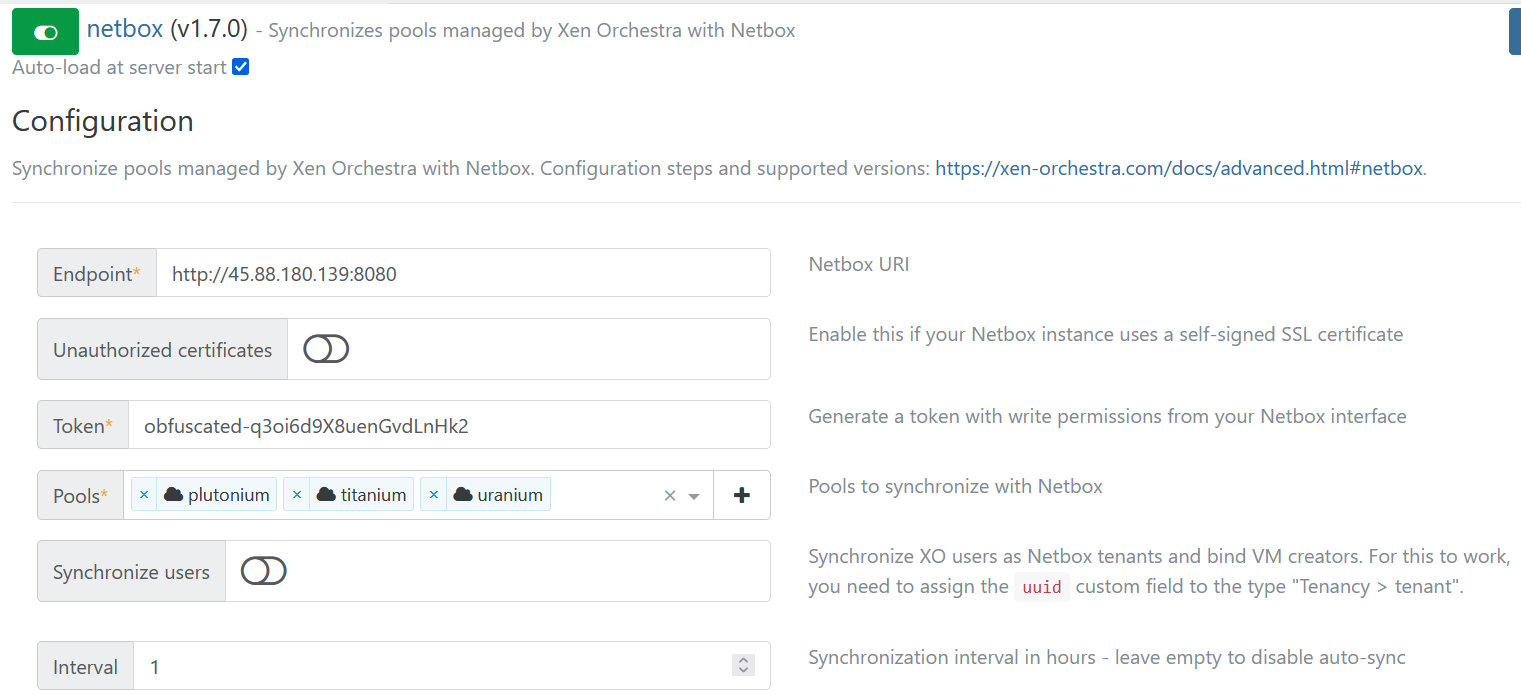Enable Unauthorized certificates toggle
1521x695 pixels.
326,349
